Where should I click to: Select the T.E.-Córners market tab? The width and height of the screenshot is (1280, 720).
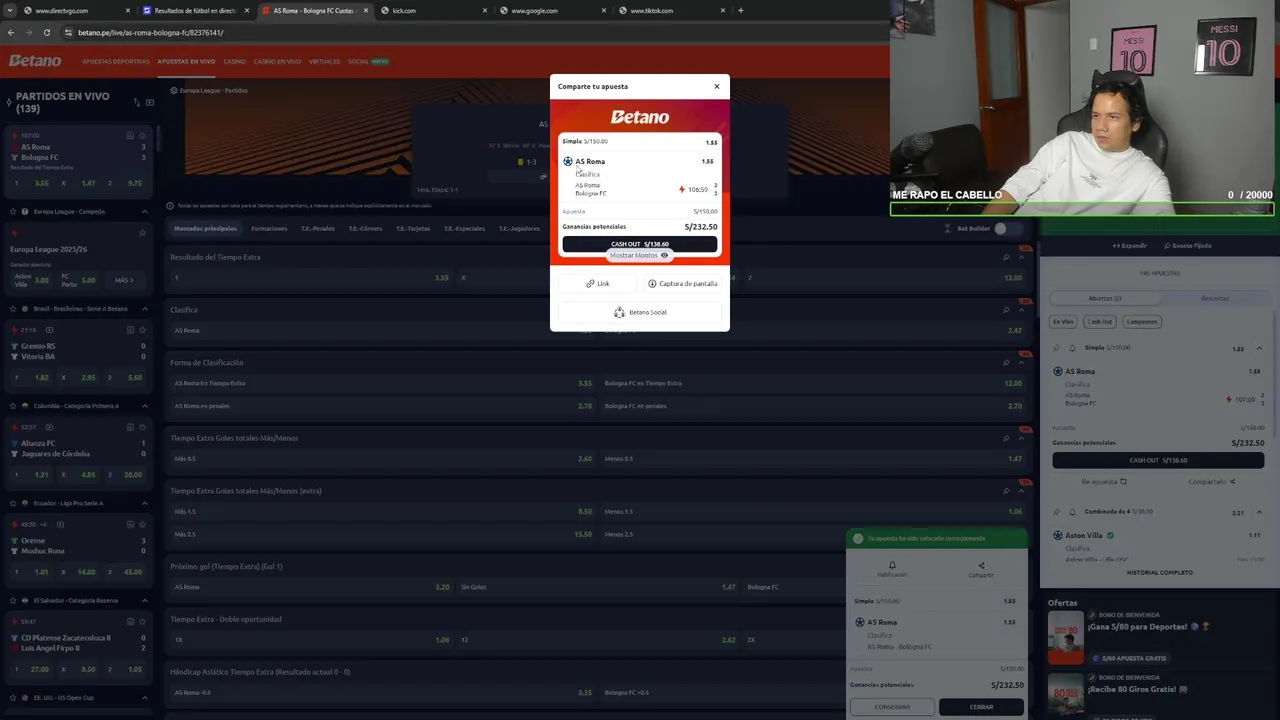[x=365, y=228]
